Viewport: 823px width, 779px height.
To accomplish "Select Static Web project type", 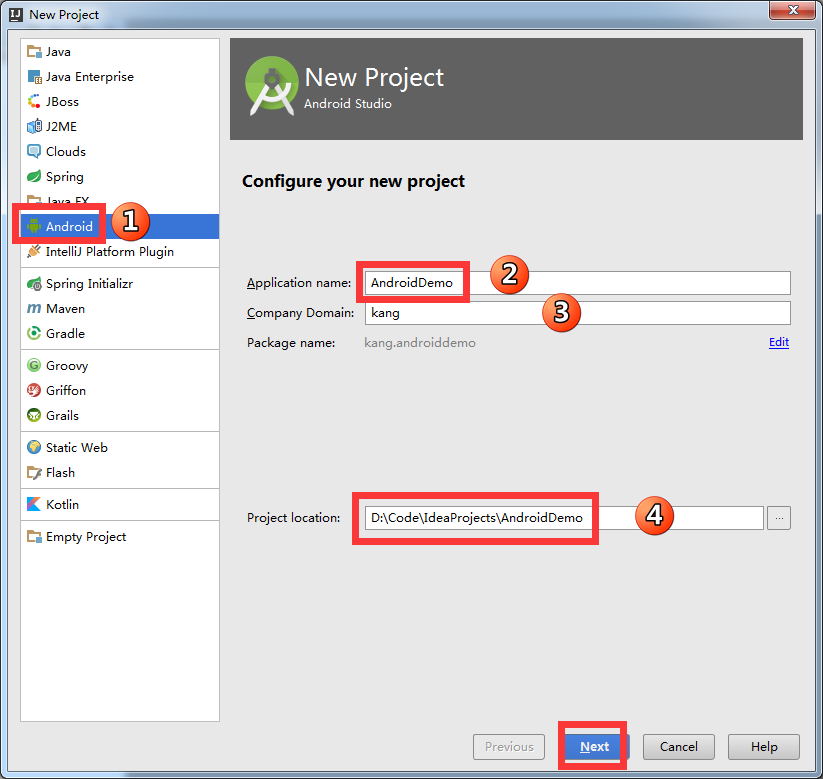I will [120, 447].
